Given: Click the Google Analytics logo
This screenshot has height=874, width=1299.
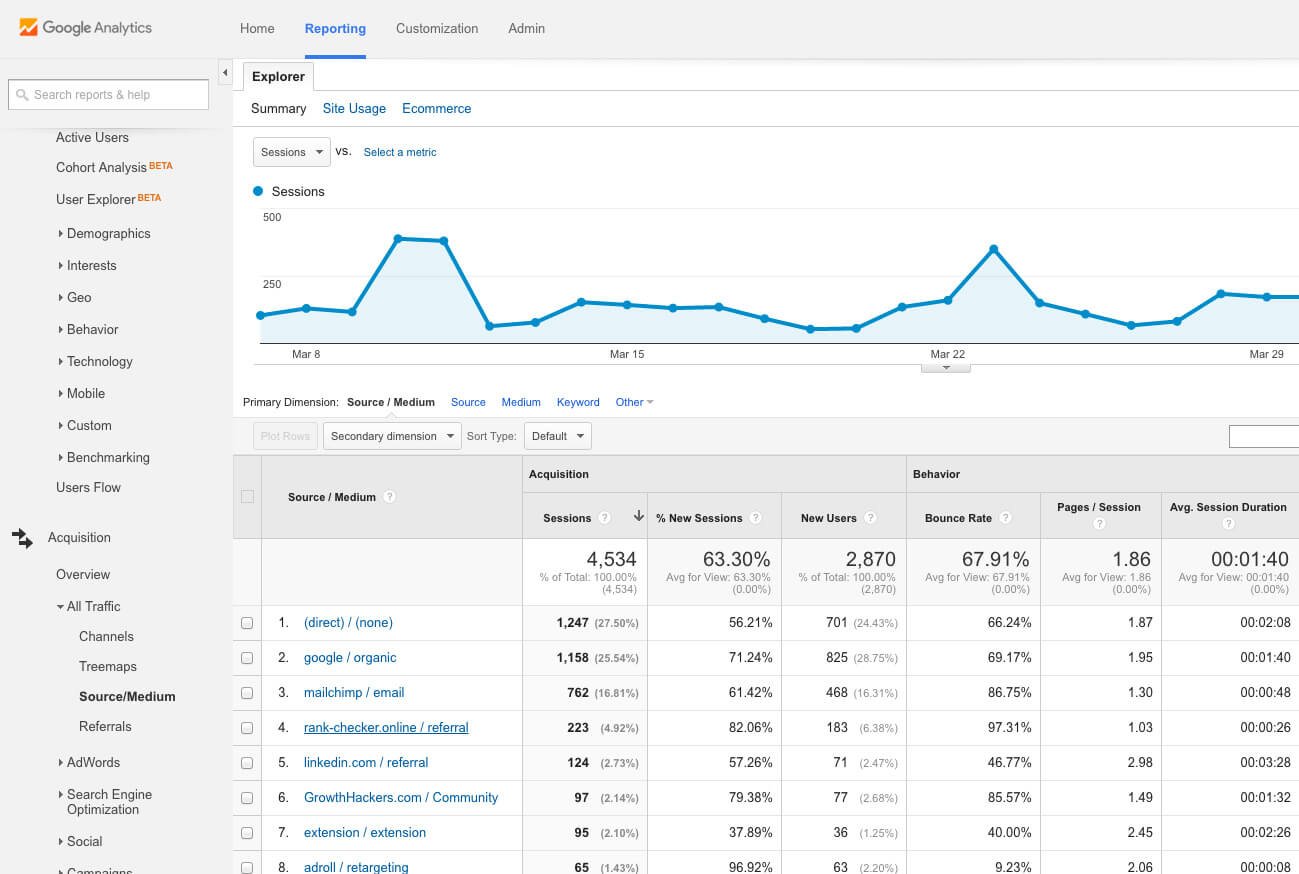Looking at the screenshot, I should (x=85, y=28).
